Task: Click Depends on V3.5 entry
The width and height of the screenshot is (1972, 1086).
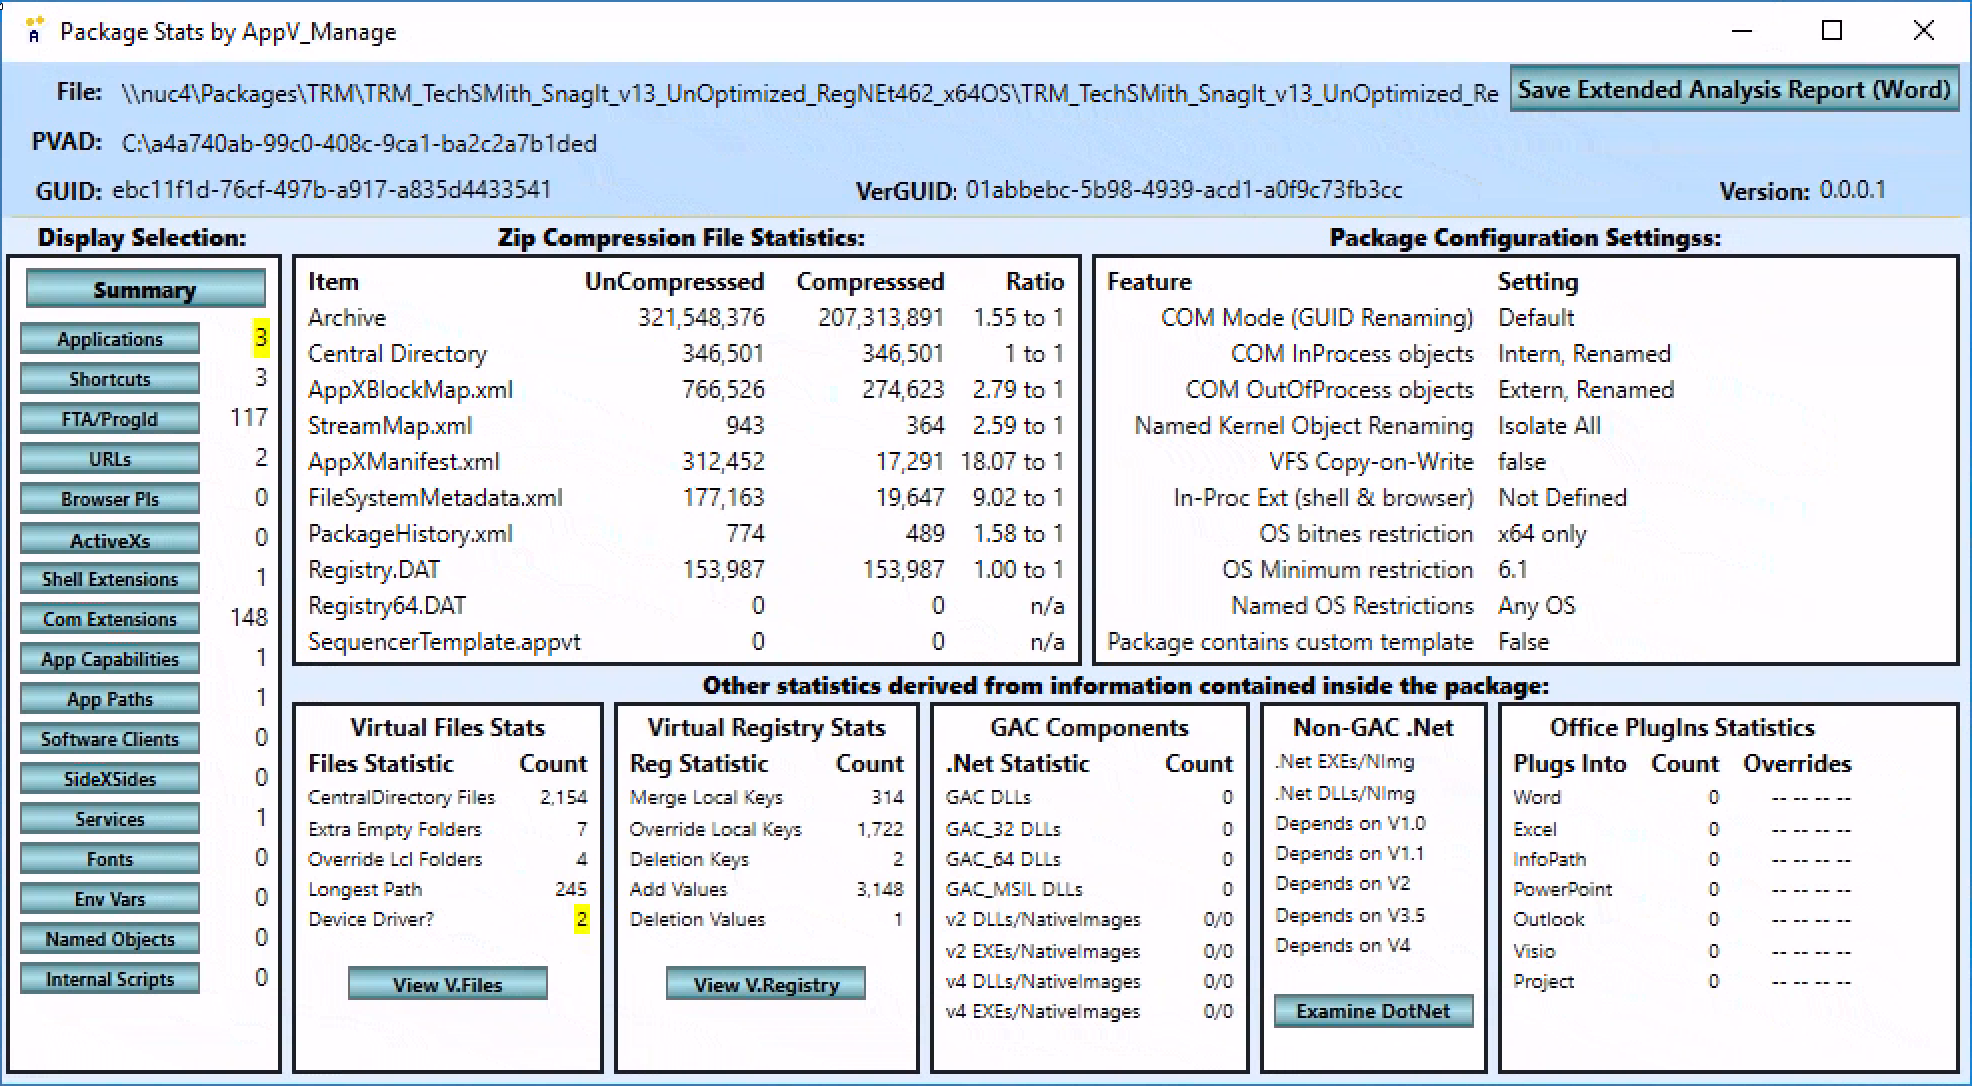Action: click(1350, 915)
